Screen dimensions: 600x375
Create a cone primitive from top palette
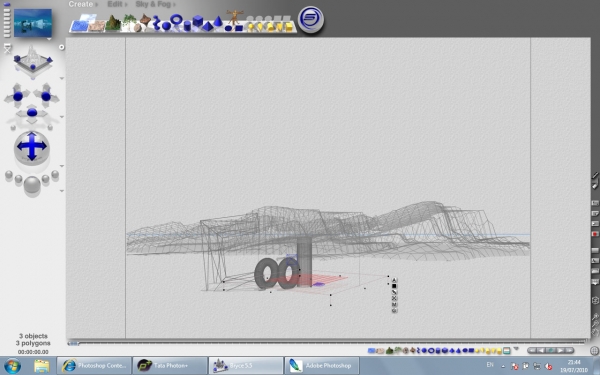tap(218, 21)
